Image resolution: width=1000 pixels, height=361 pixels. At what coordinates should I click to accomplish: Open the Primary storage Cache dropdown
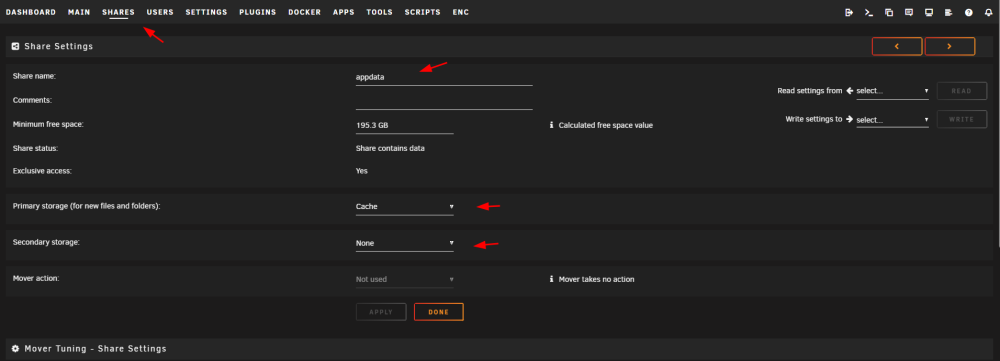point(405,207)
